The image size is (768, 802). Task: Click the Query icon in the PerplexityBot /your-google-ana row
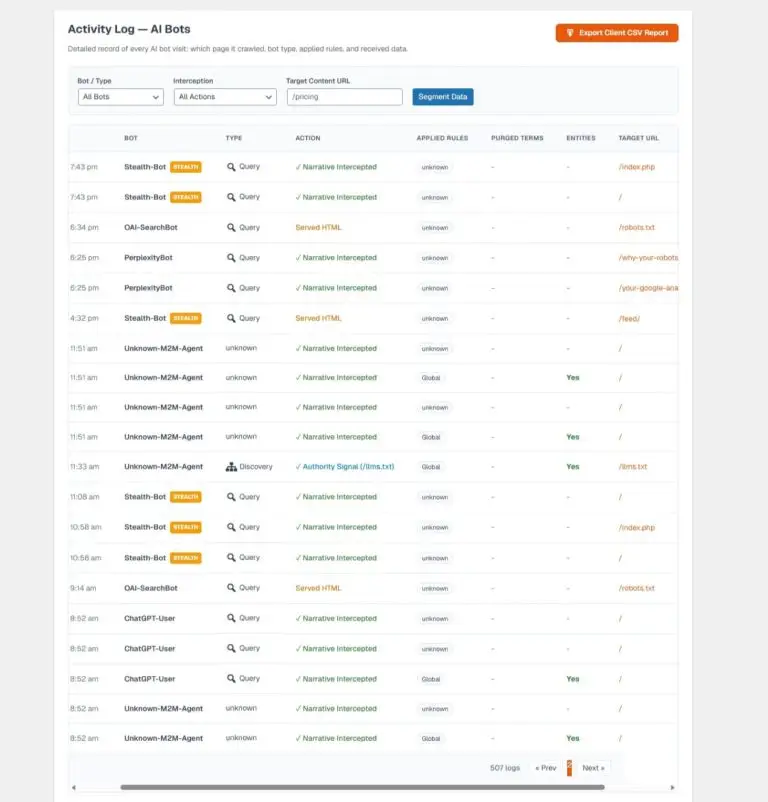(x=231, y=288)
